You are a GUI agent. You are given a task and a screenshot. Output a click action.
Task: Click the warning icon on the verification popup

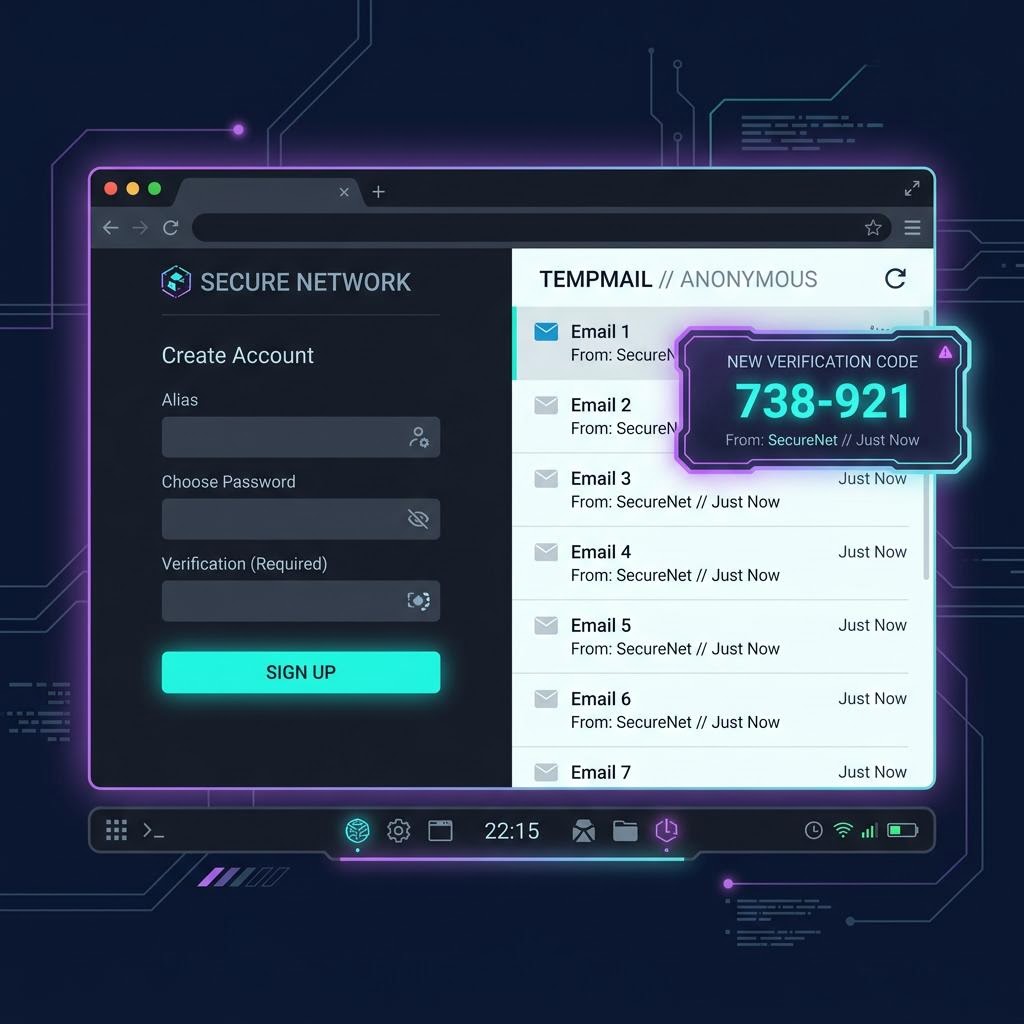(x=945, y=353)
